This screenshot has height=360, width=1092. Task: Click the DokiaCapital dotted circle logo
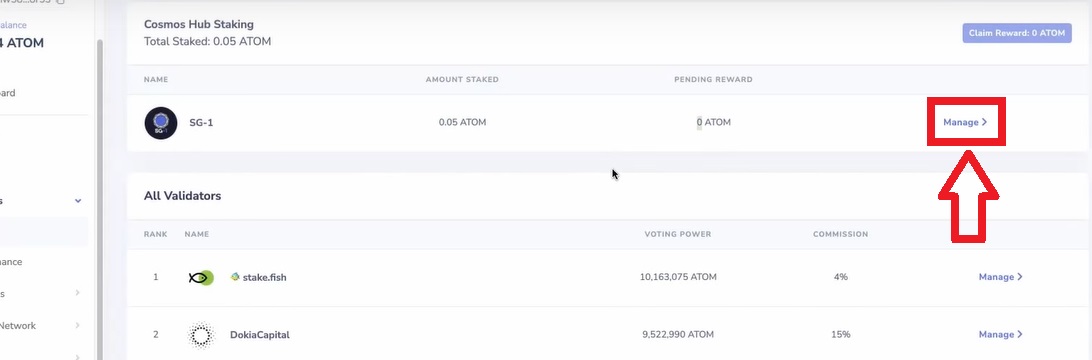pos(201,335)
